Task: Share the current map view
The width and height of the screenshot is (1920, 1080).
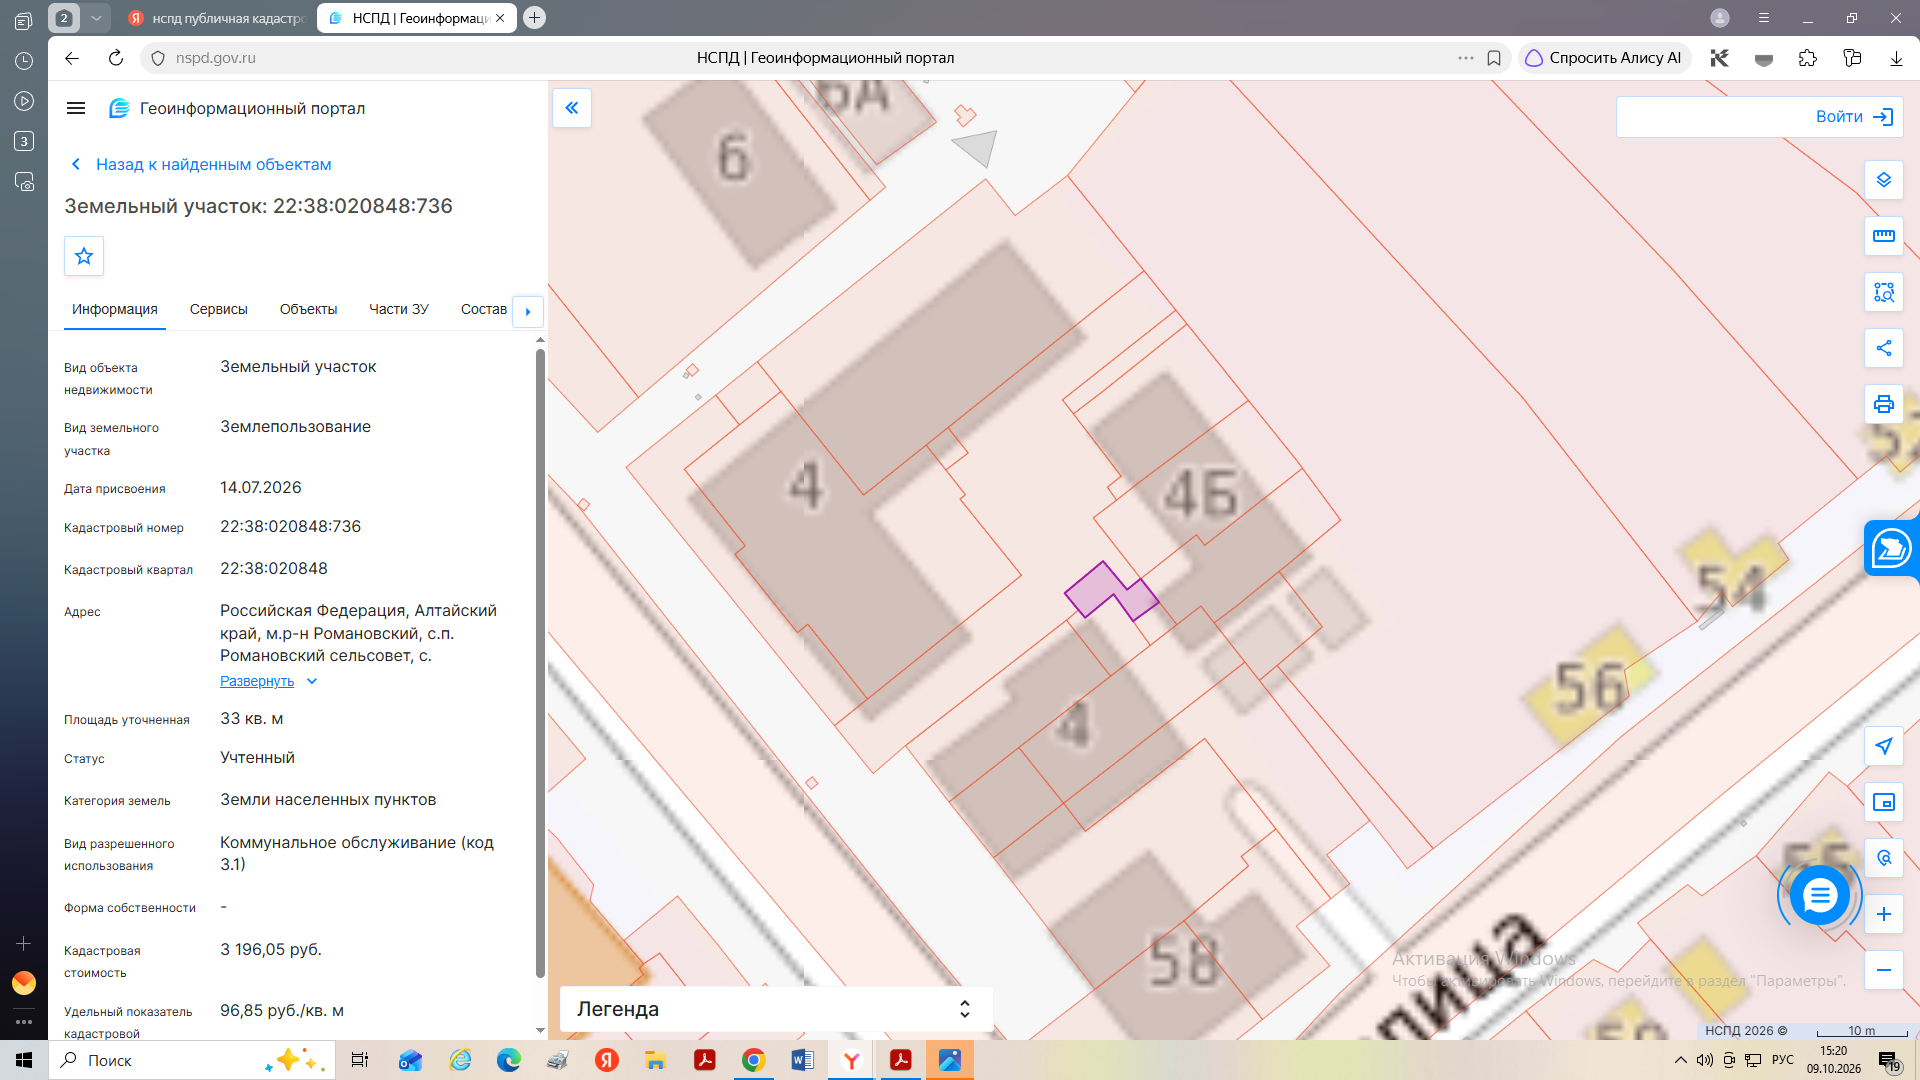Action: click(x=1884, y=348)
